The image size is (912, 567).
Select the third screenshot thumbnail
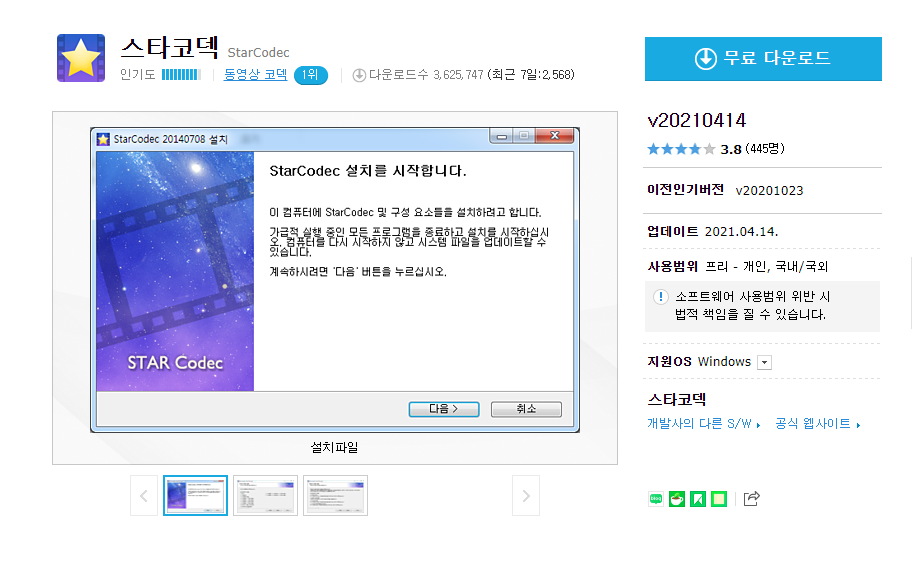point(335,495)
